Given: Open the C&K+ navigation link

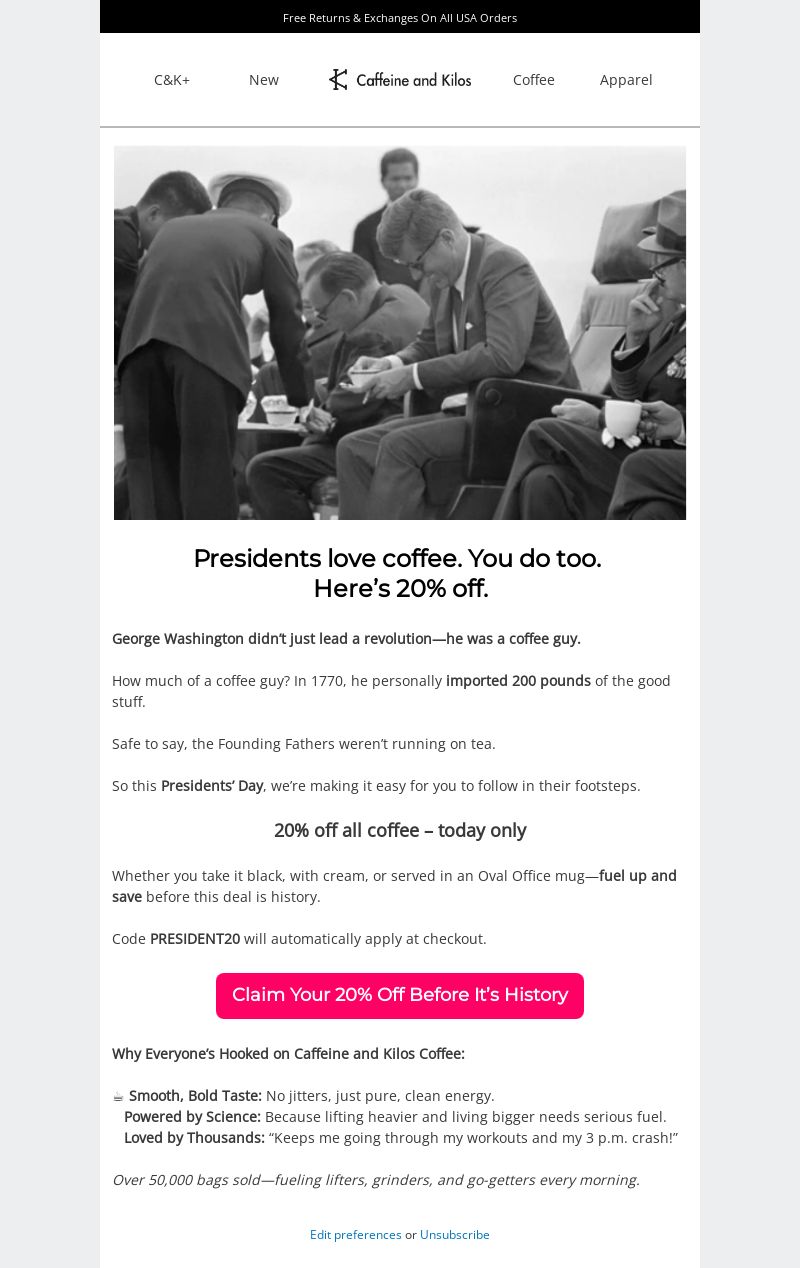Looking at the screenshot, I should click(x=172, y=80).
